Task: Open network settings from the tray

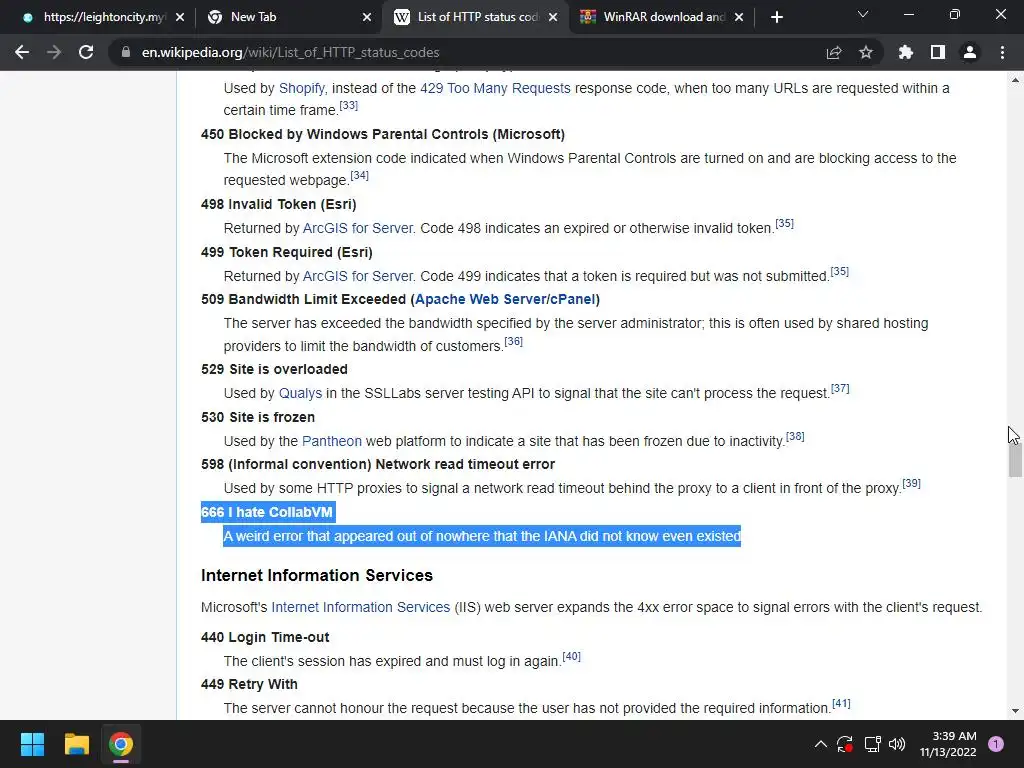Action: coord(872,744)
